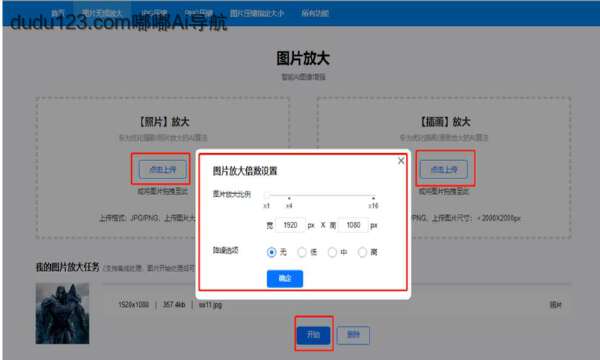Open the 图片压缩指定大小 menu item
600x360 pixels.
[257, 13]
